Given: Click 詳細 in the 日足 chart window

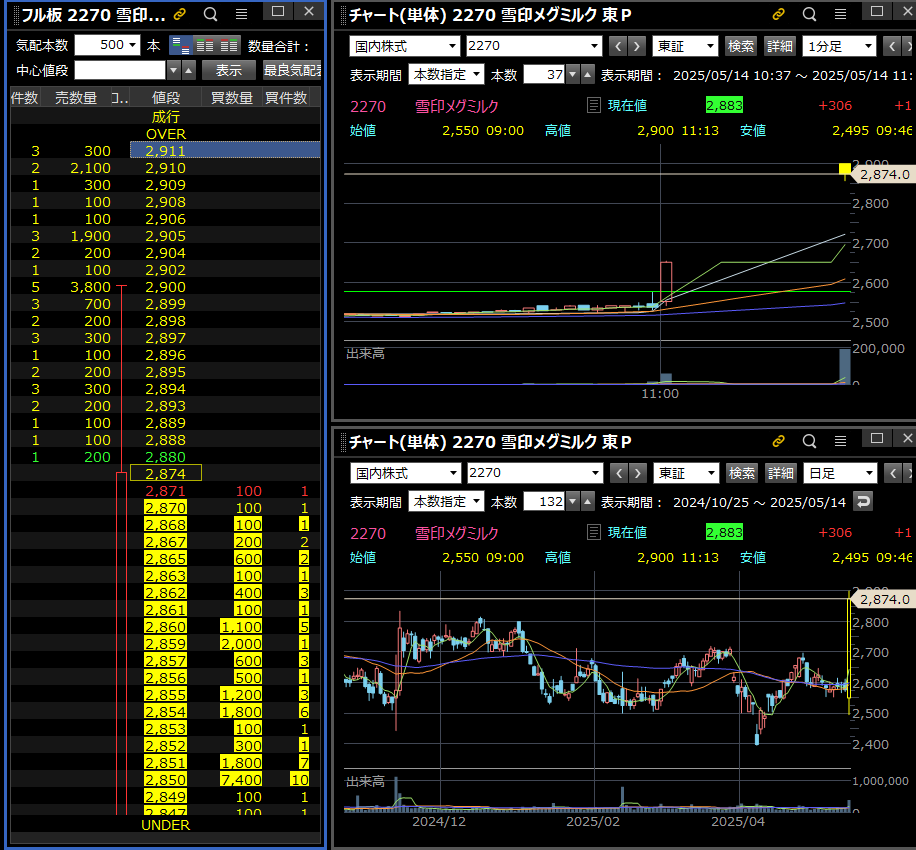Looking at the screenshot, I should click(x=780, y=473).
